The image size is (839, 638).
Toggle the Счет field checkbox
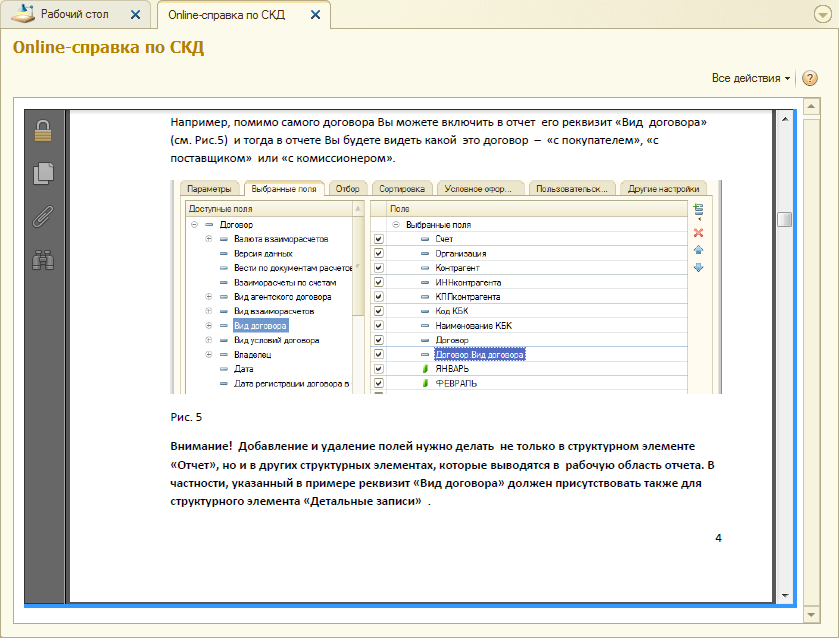379,239
